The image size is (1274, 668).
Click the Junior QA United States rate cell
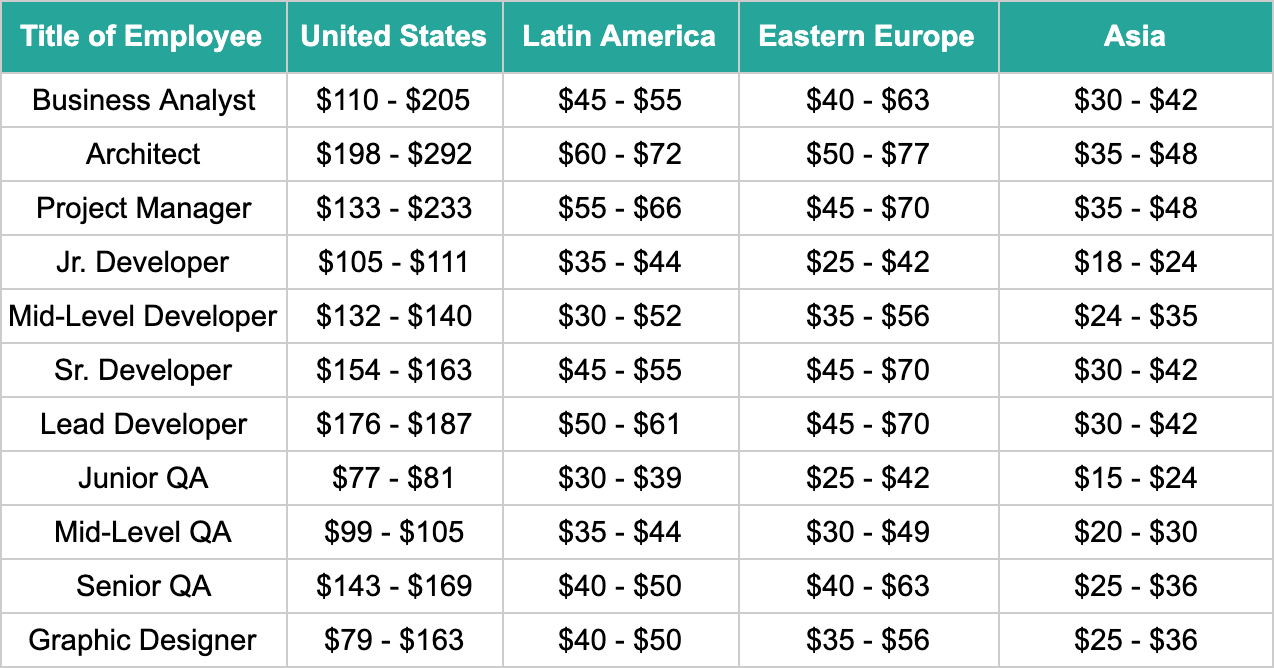pyautogui.click(x=394, y=478)
